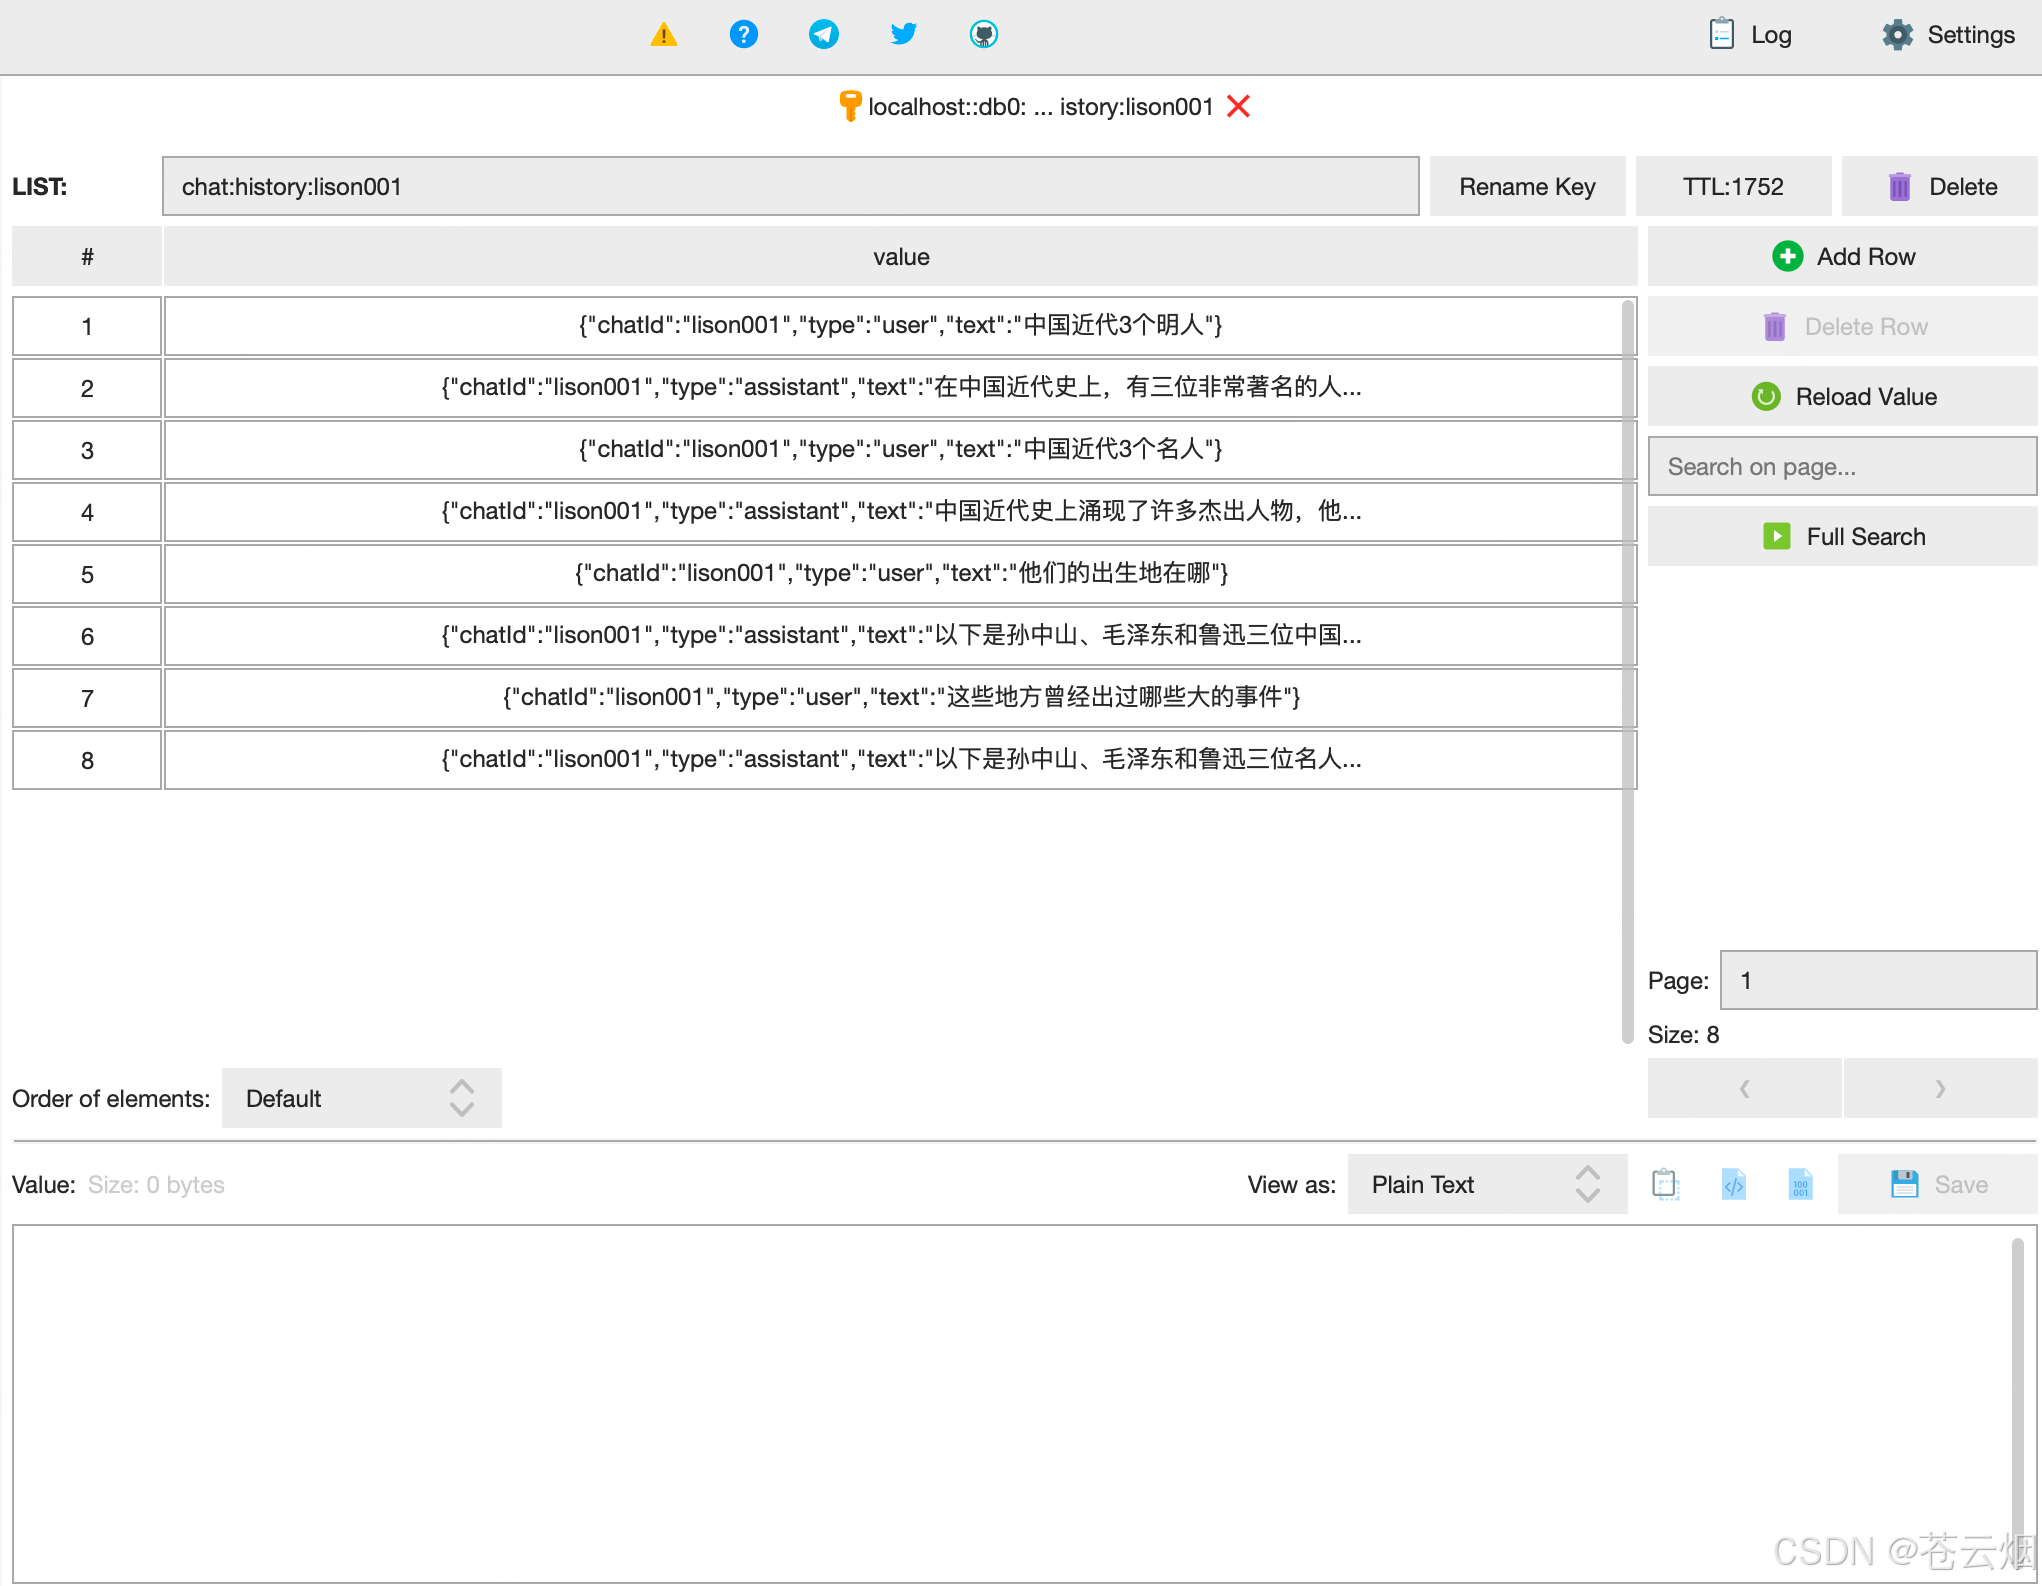Click Reload Value button
This screenshot has width=2042, height=1586.
point(1842,396)
